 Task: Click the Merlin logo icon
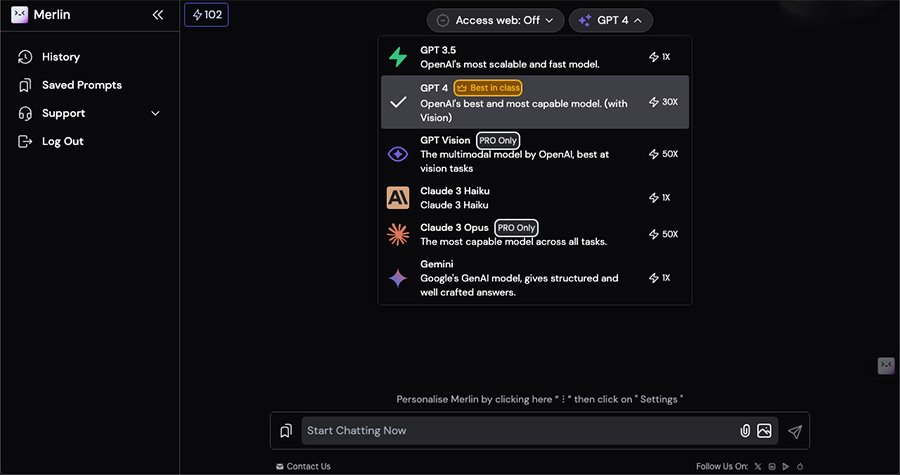pyautogui.click(x=19, y=15)
